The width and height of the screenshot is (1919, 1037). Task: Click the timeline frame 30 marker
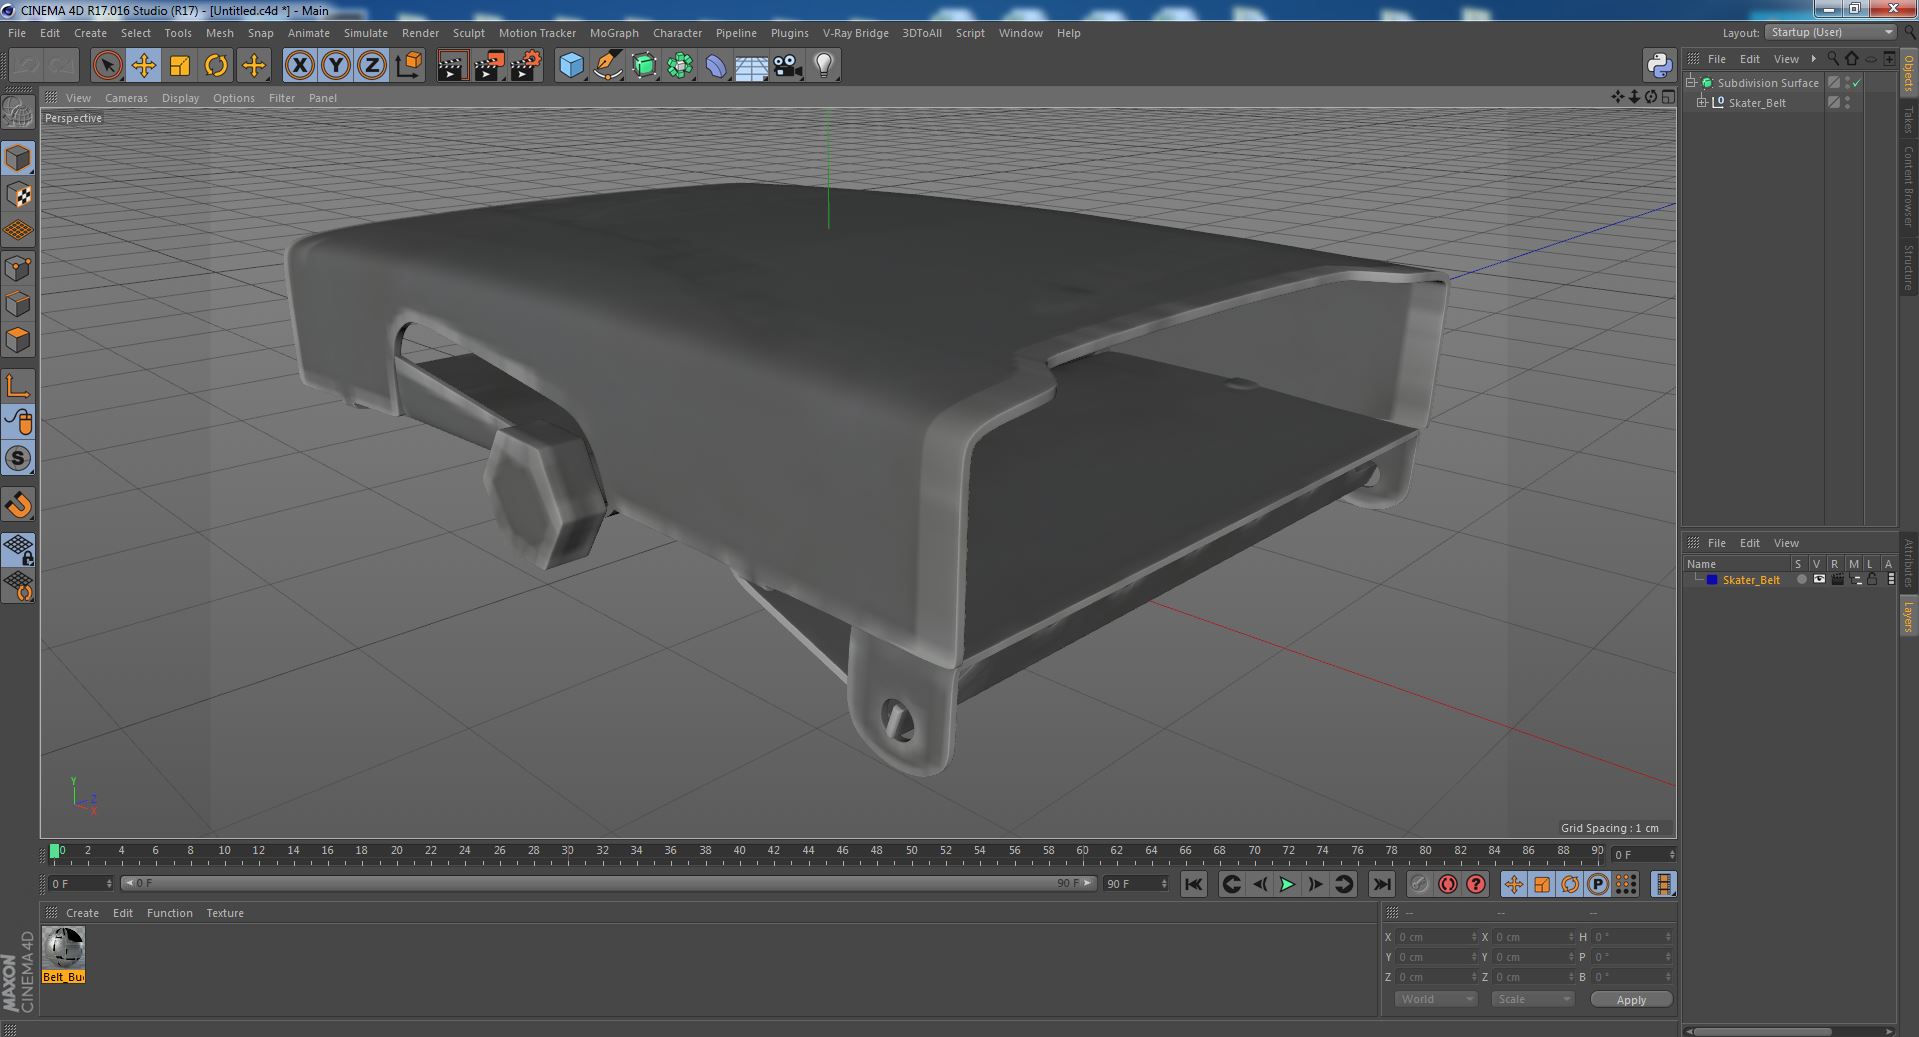(568, 851)
